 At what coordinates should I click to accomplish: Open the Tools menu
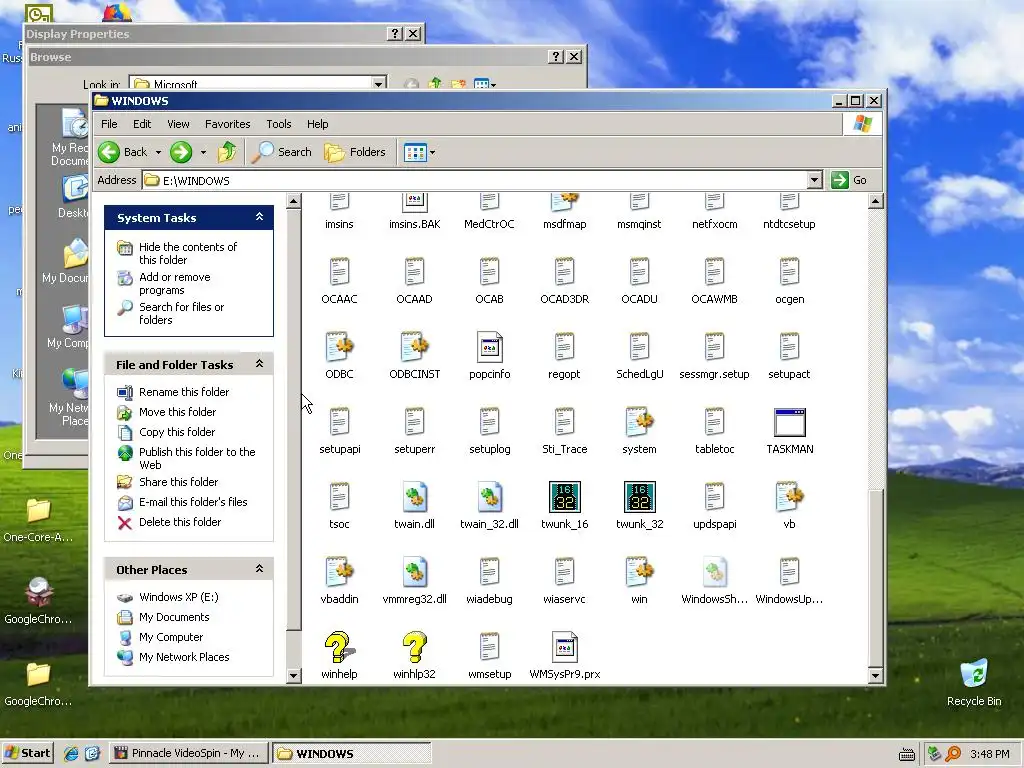coord(279,124)
